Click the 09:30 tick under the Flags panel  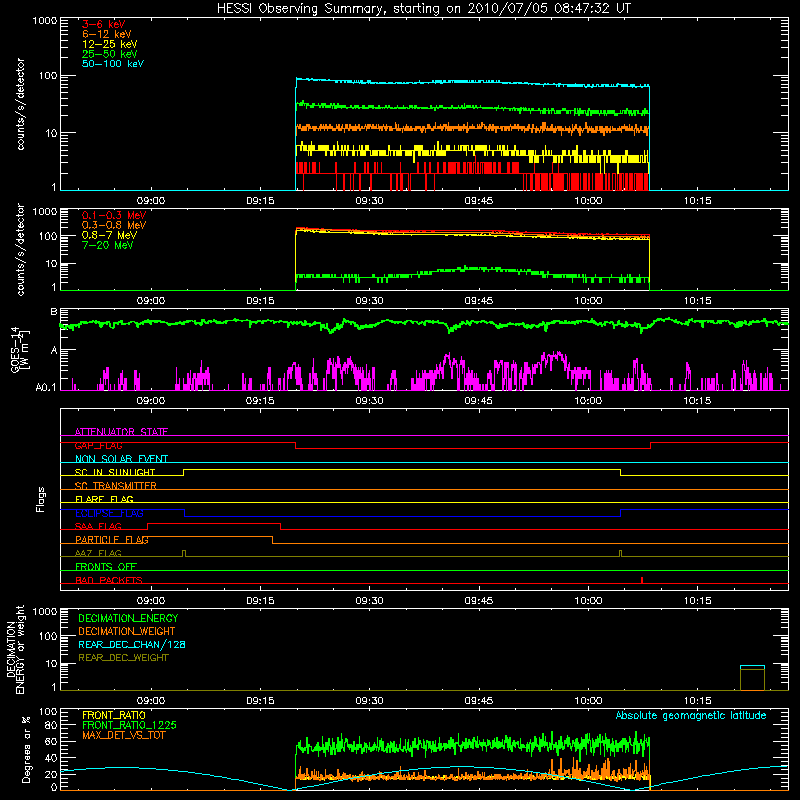pos(369,601)
